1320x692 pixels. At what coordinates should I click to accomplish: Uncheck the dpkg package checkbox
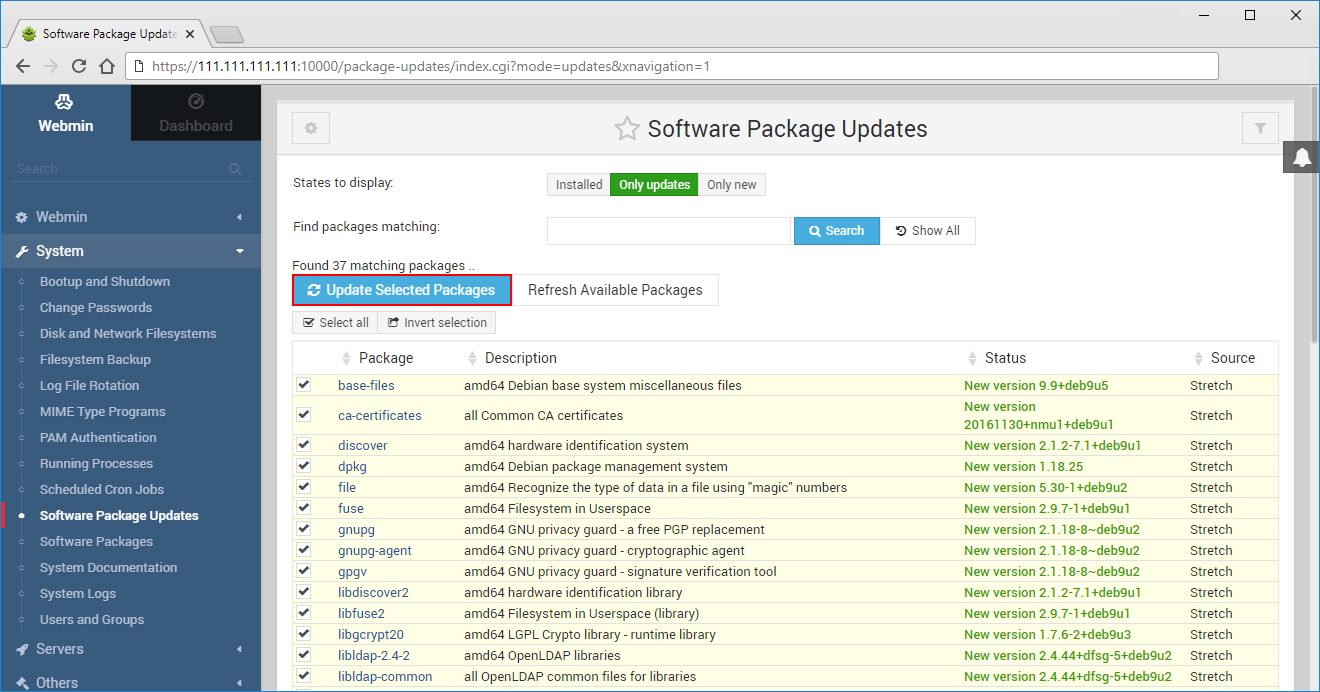pyautogui.click(x=304, y=466)
